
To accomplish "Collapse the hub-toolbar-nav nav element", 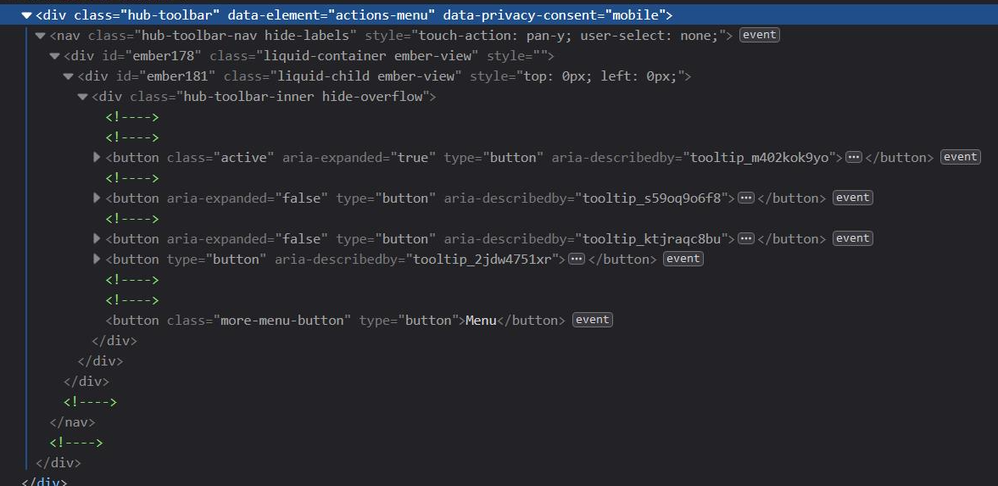I will point(41,35).
